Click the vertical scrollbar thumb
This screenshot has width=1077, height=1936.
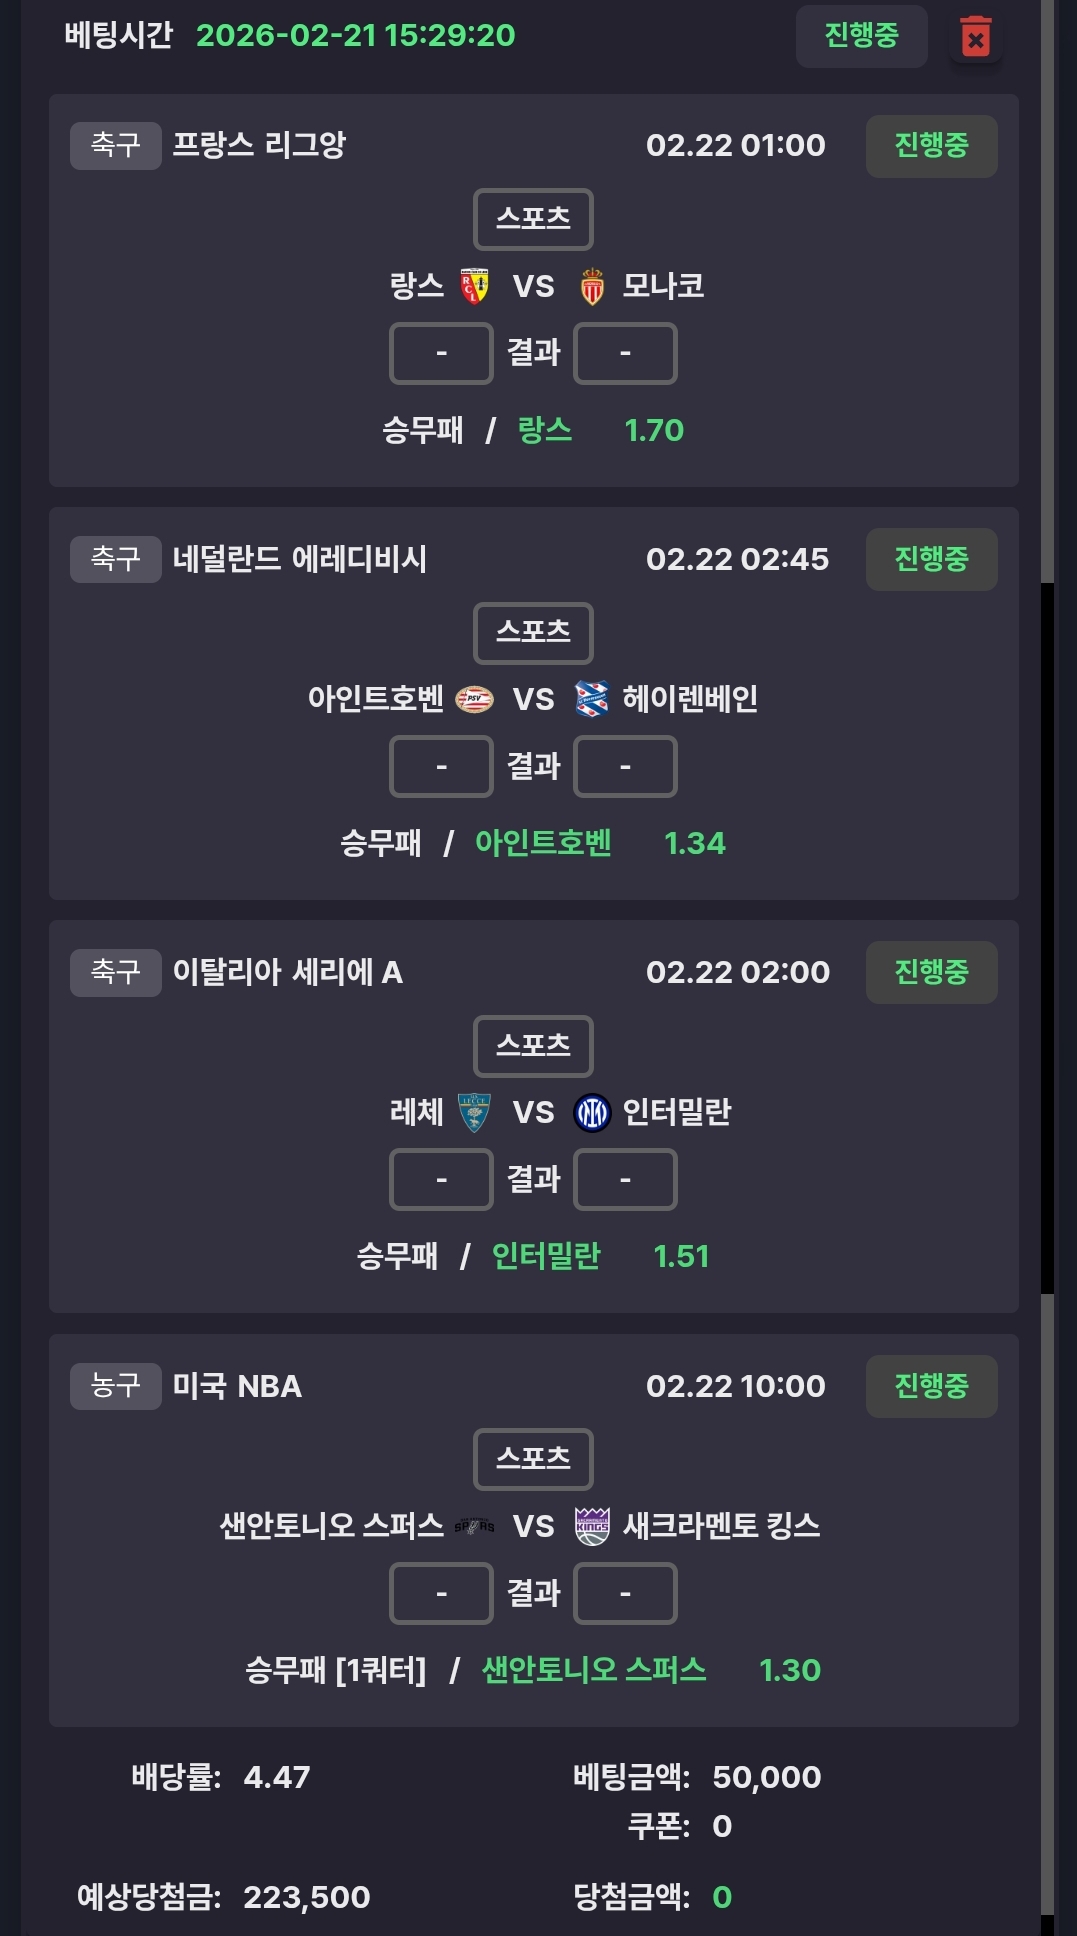[x=1047, y=938]
